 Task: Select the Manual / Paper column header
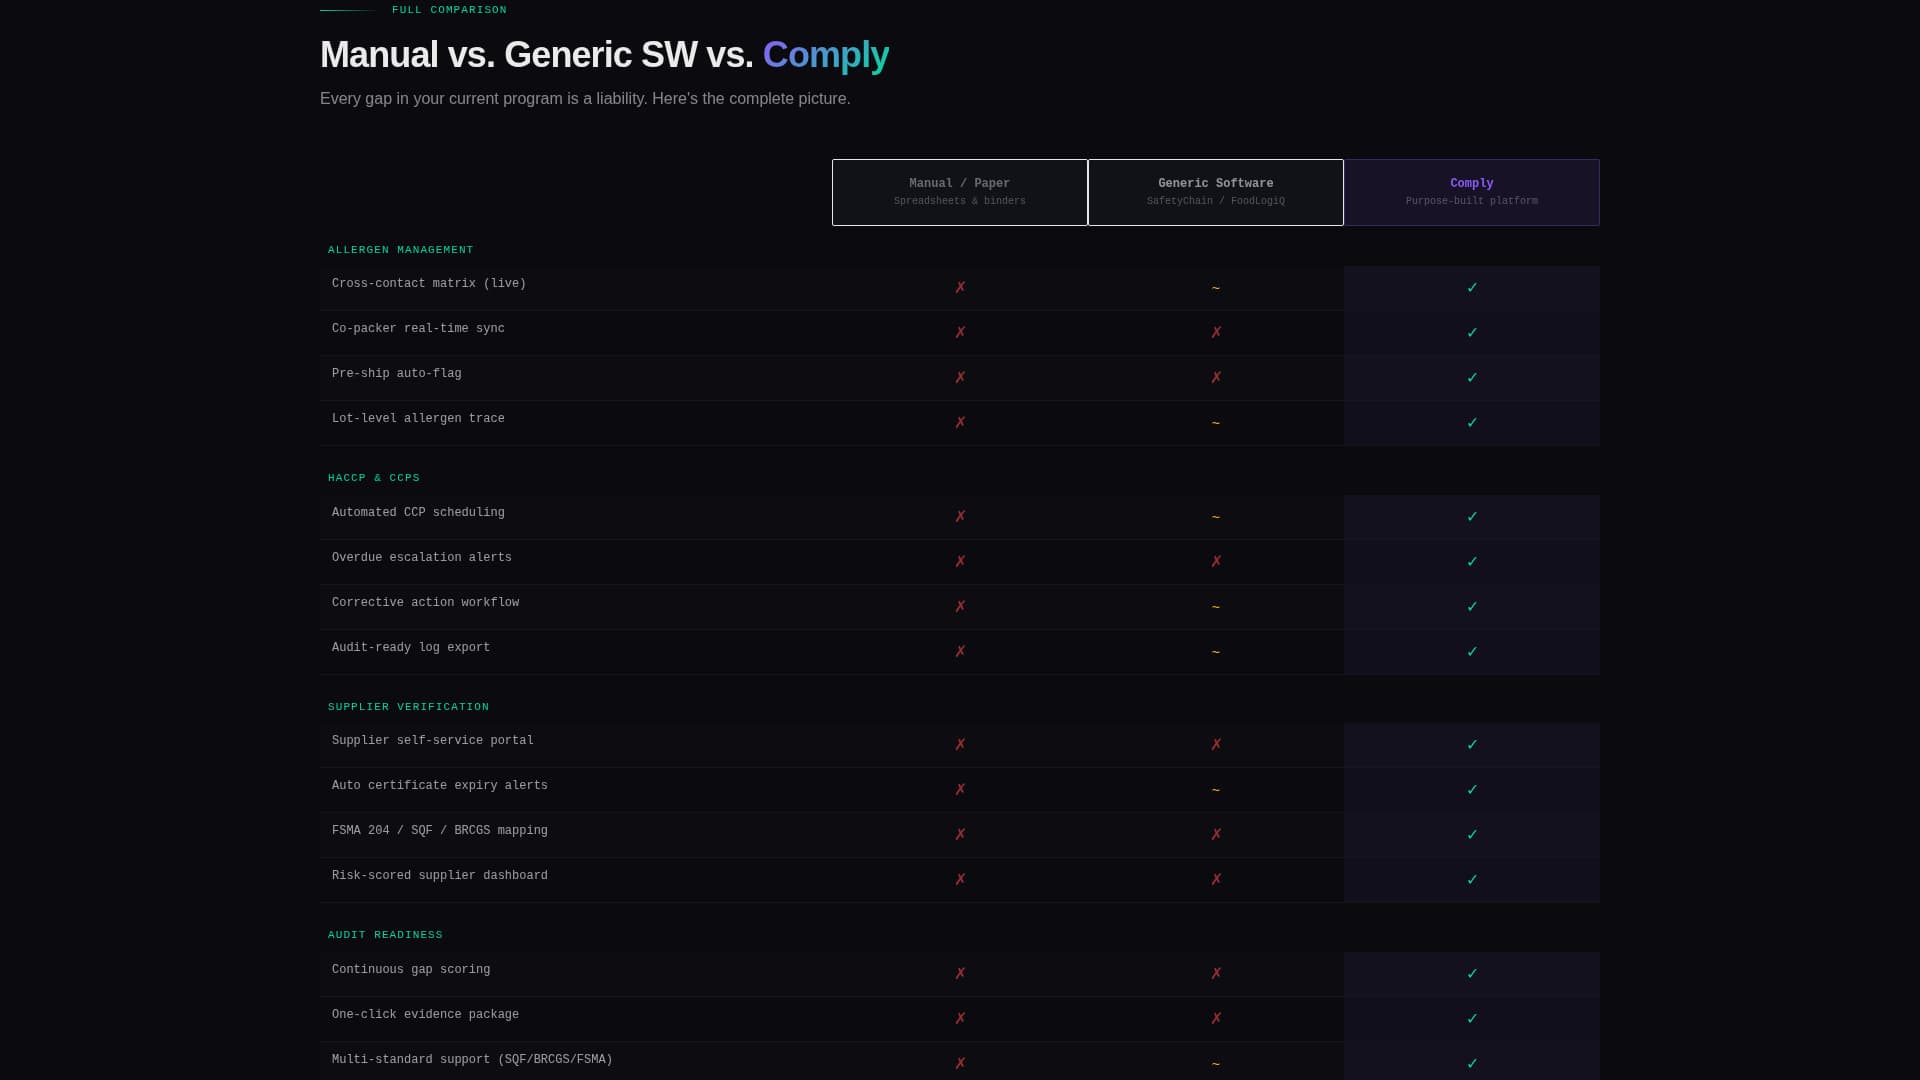pyautogui.click(x=960, y=192)
